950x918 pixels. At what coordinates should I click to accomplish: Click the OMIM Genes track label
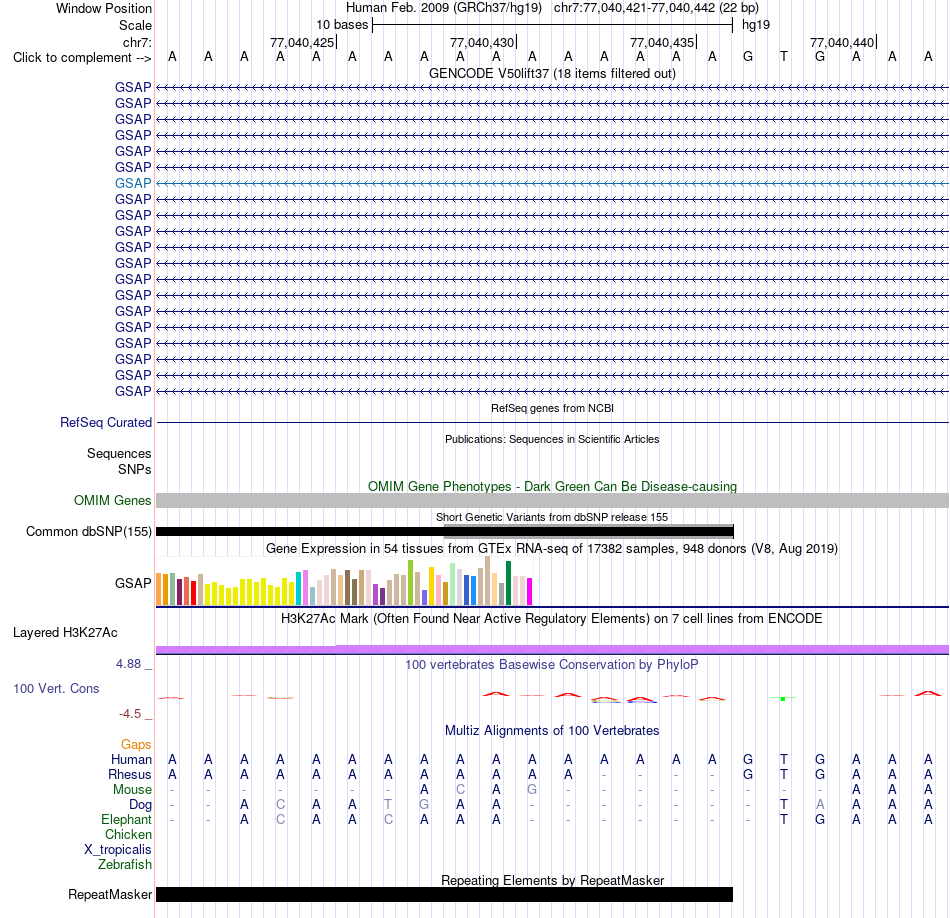click(x=112, y=501)
